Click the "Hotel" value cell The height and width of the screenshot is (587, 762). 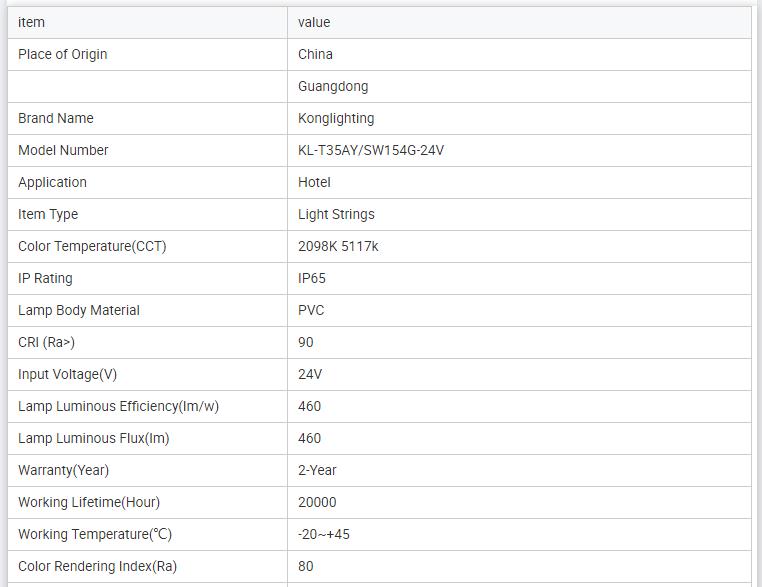(314, 182)
